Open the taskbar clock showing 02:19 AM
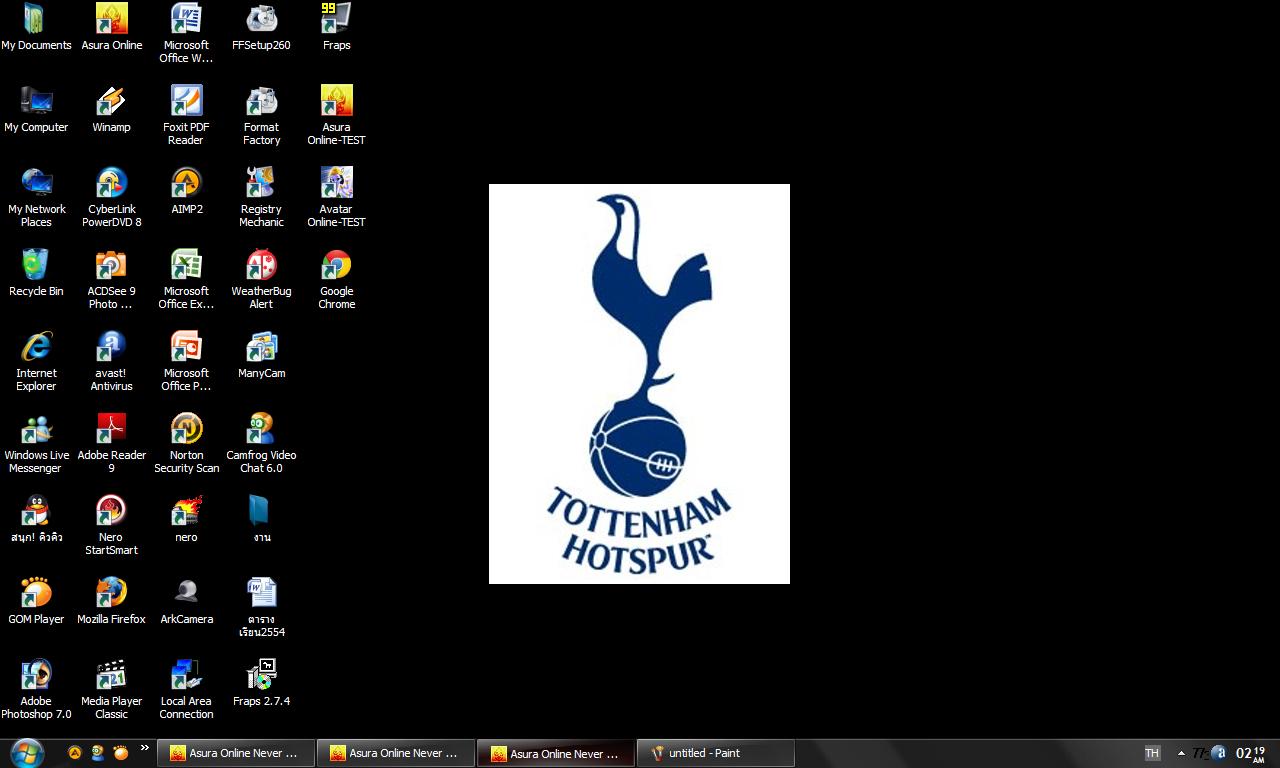The width and height of the screenshot is (1280, 768). pyautogui.click(x=1251, y=753)
